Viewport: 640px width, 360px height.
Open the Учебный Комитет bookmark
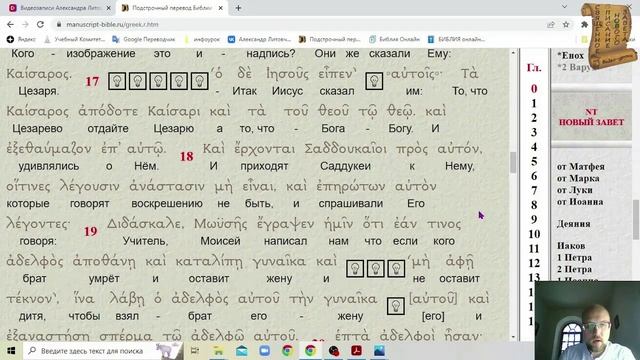pyautogui.click(x=75, y=39)
